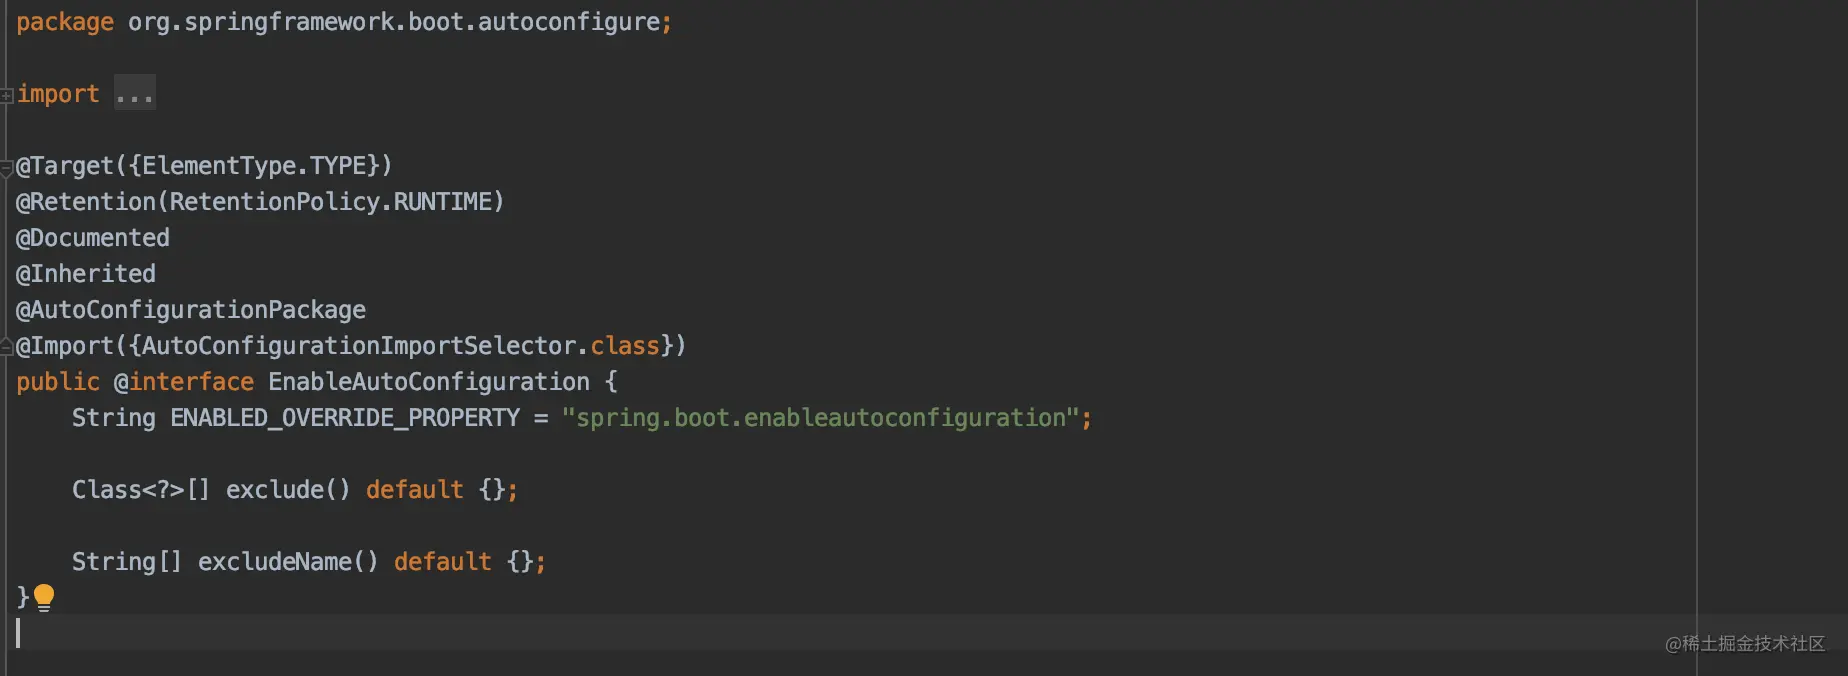Click the ENABLED_OVERRIDE_PROPERTY constant
Image resolution: width=1848 pixels, height=676 pixels.
pos(345,418)
